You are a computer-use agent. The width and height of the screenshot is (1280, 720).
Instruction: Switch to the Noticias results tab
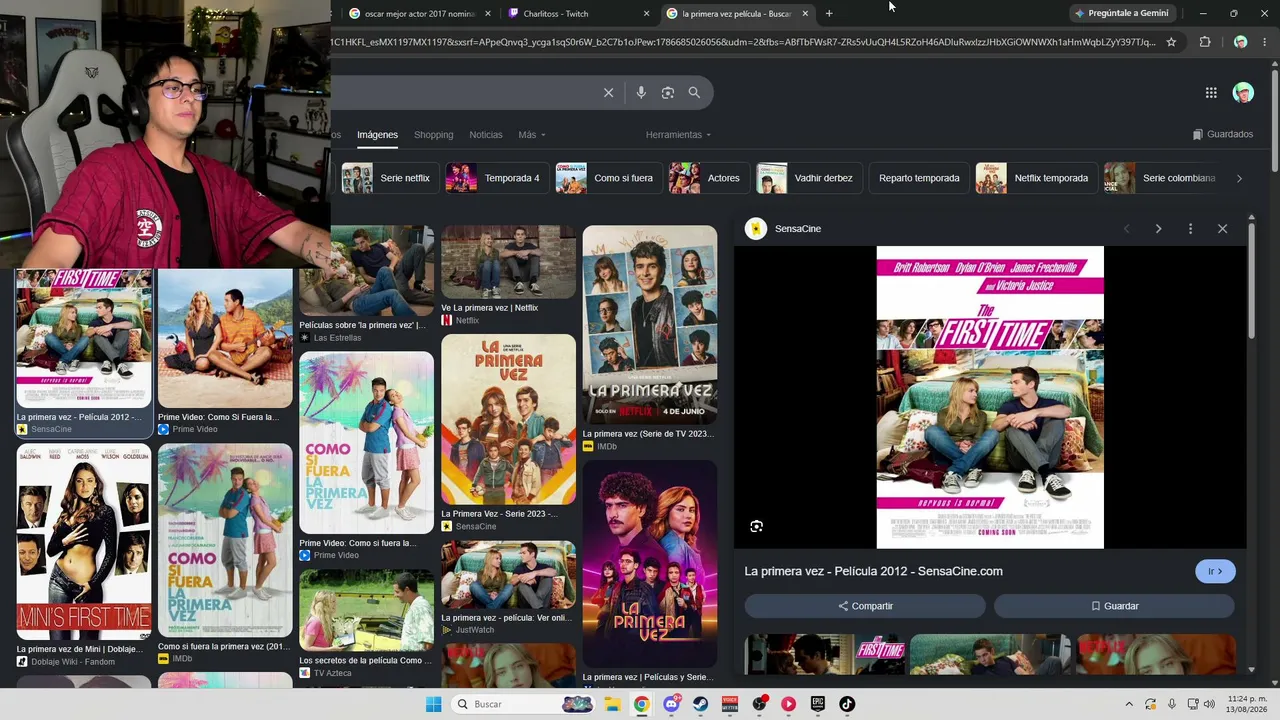click(486, 135)
